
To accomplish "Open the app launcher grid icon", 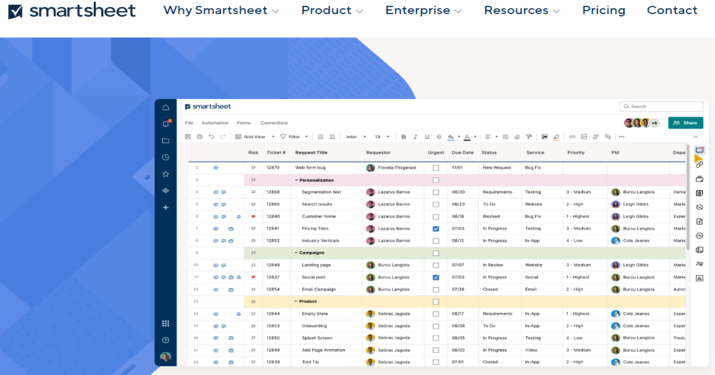I will click(166, 323).
